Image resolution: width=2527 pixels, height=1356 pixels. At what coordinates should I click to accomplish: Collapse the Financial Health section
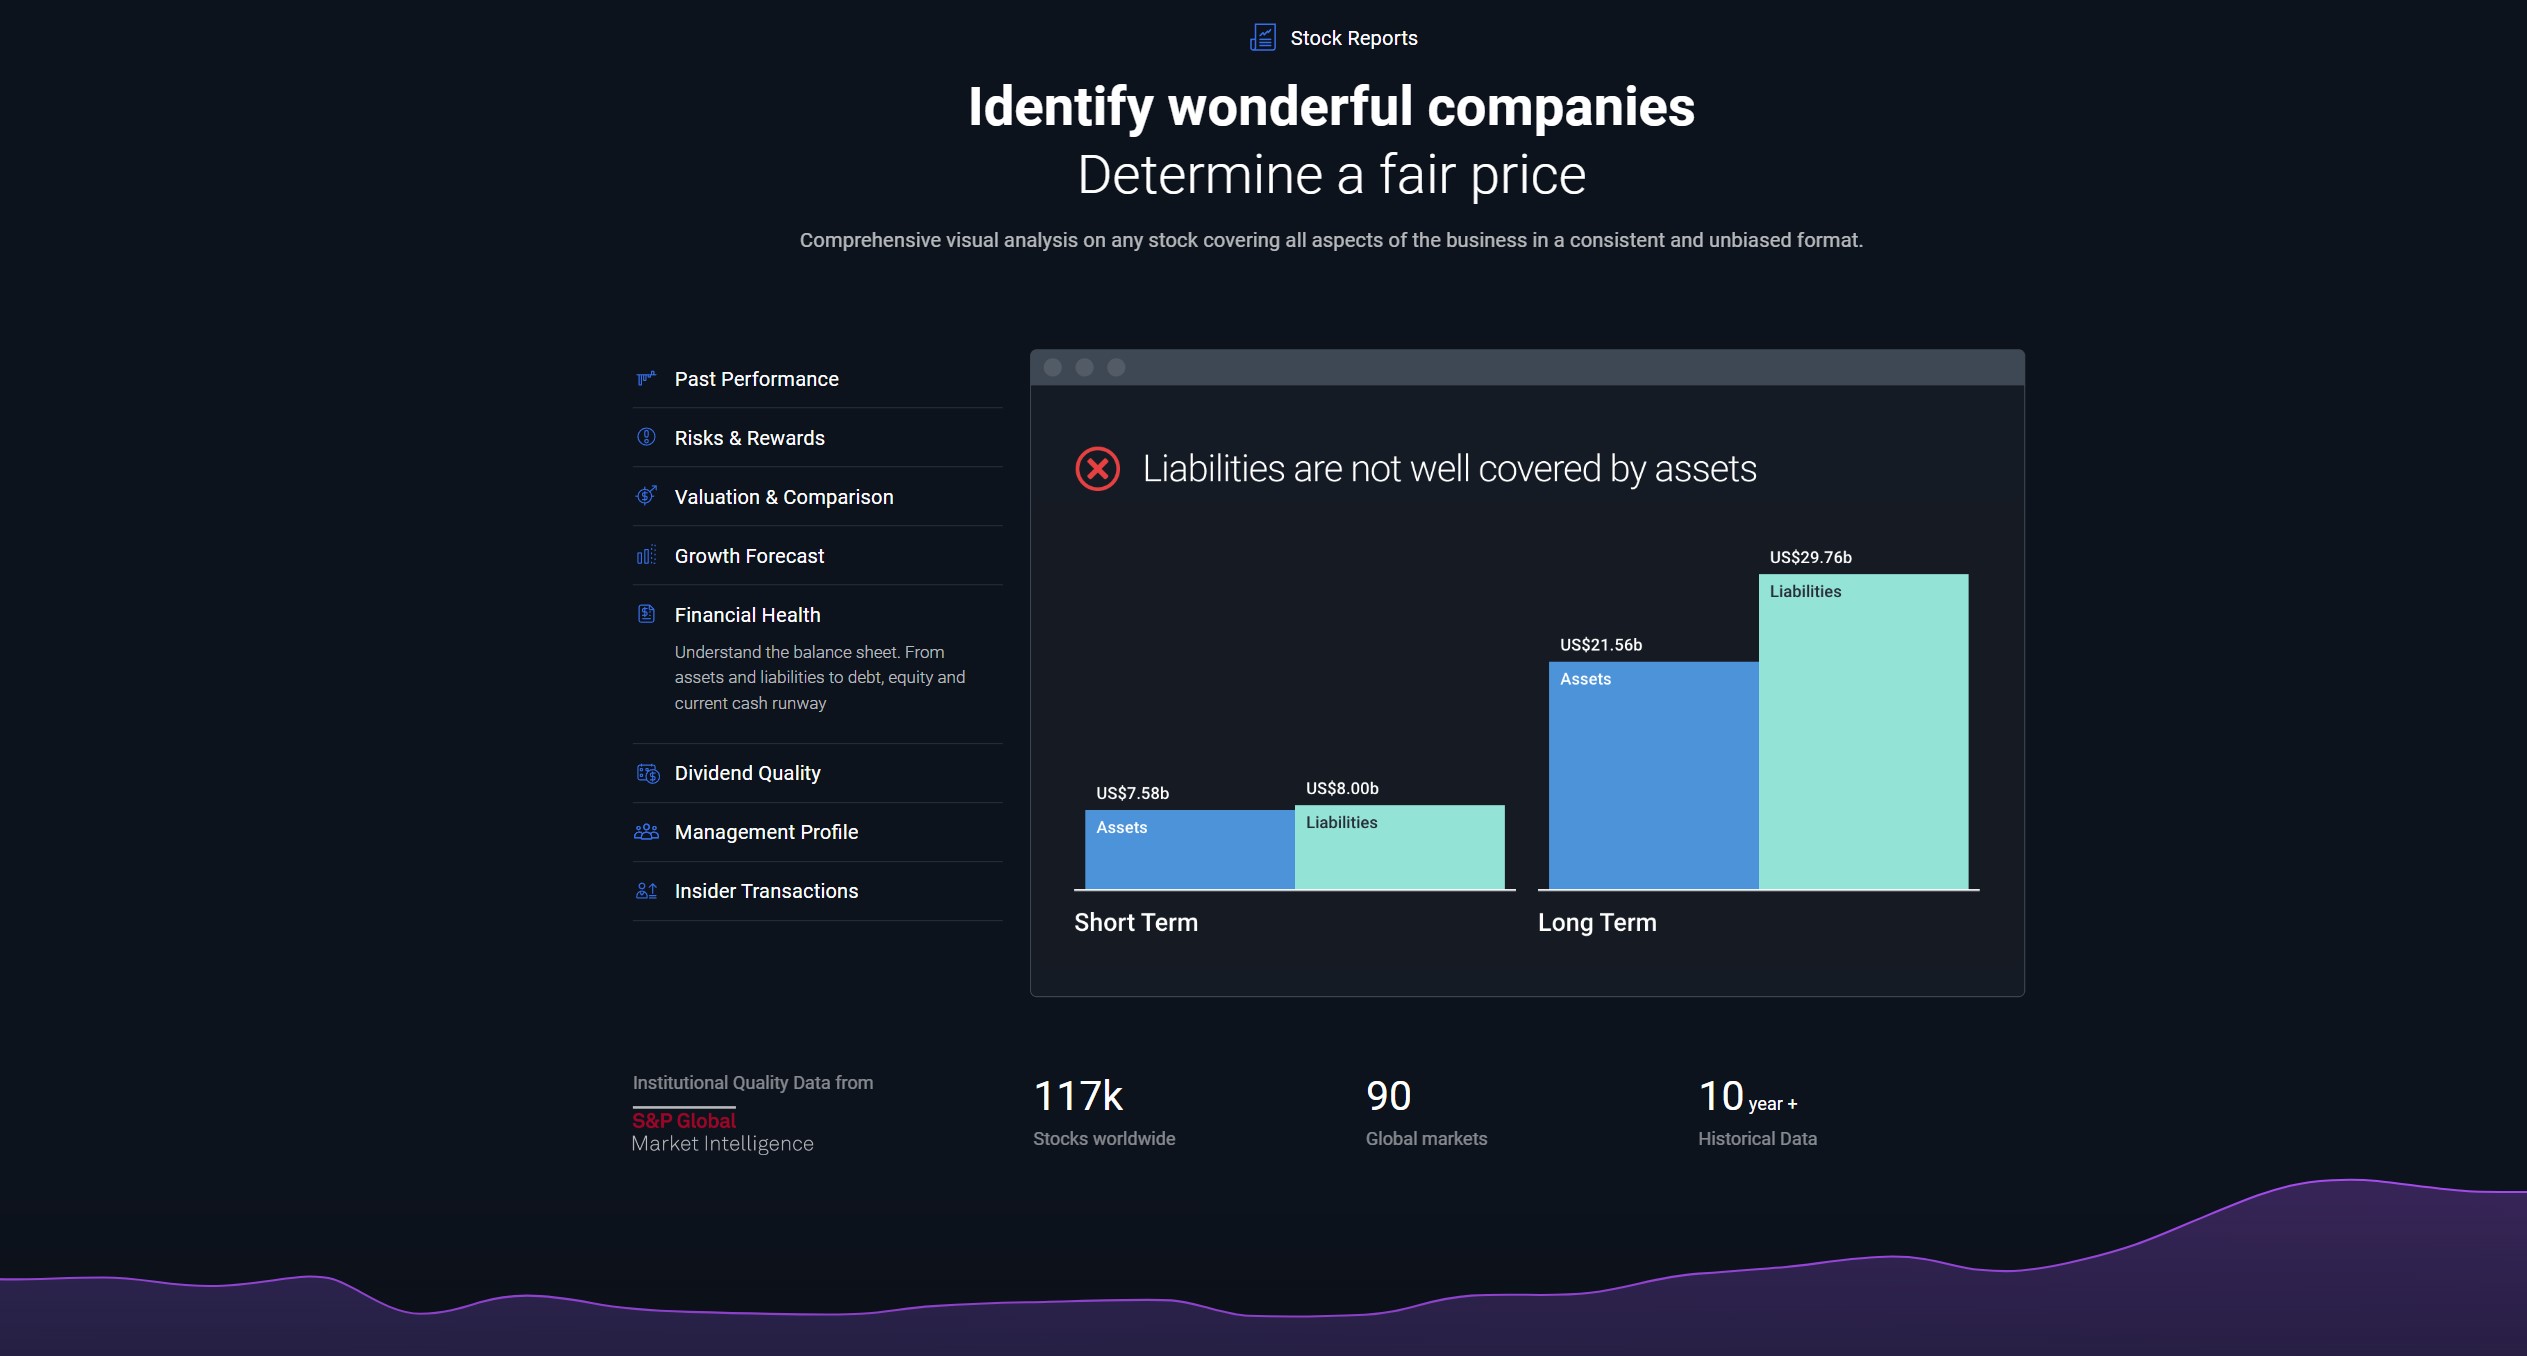[747, 615]
